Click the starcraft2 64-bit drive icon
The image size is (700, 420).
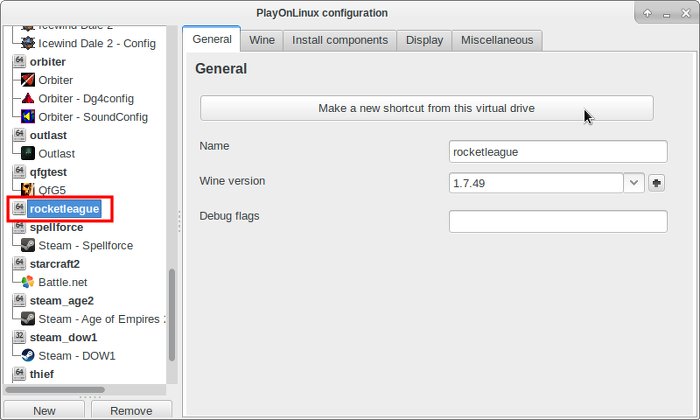click(x=19, y=263)
